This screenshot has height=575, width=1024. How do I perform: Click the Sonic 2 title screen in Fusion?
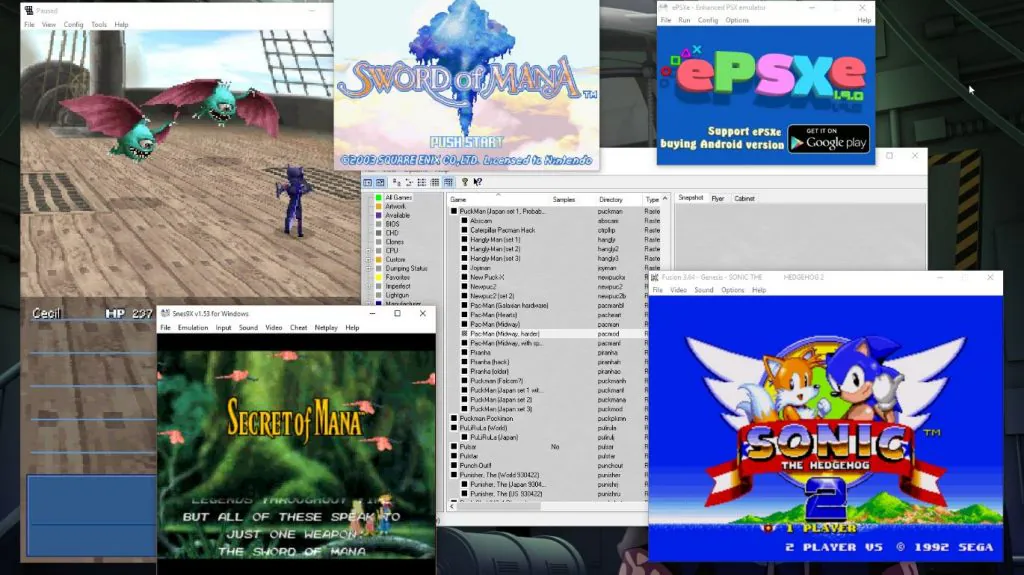(x=825, y=429)
